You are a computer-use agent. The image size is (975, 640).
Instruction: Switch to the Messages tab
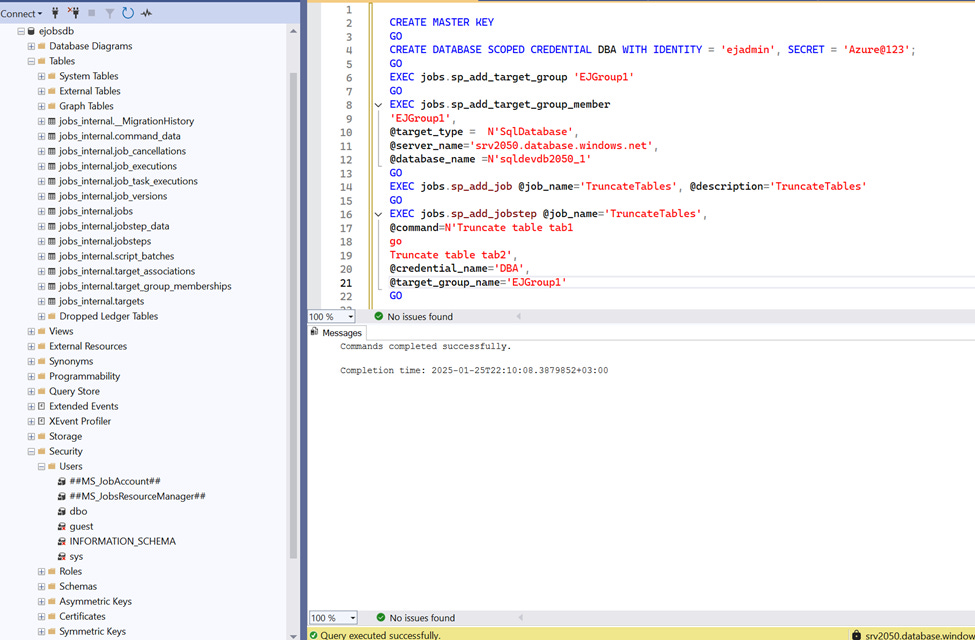click(x=336, y=333)
